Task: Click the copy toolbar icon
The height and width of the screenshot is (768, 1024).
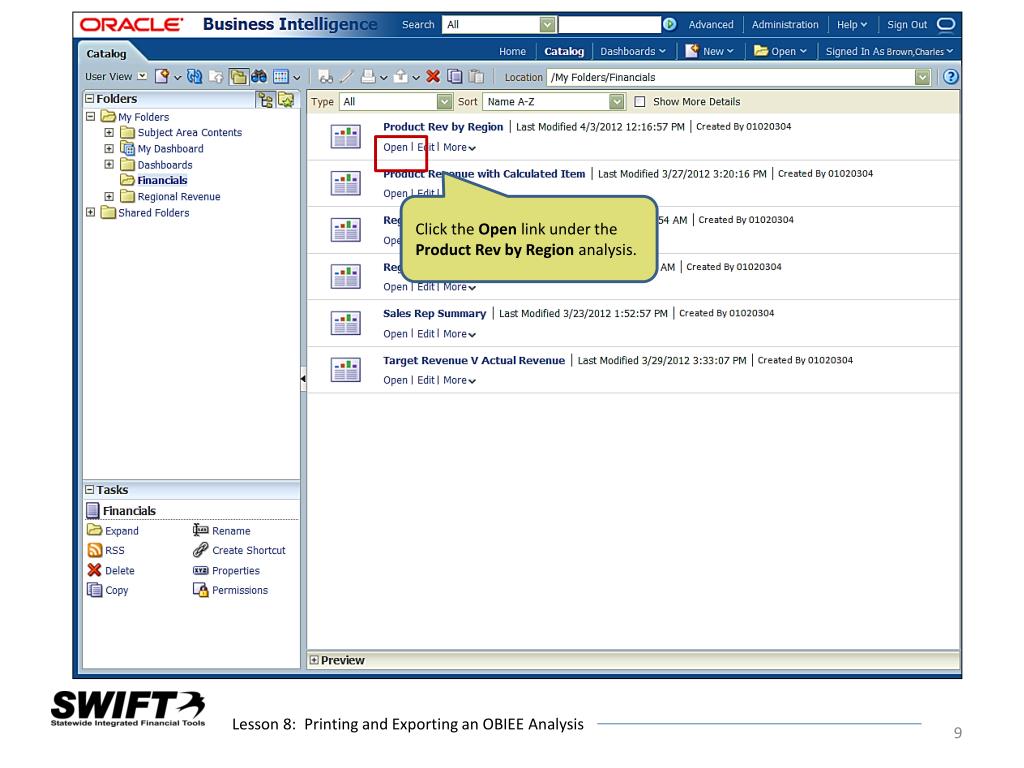Action: [x=455, y=76]
